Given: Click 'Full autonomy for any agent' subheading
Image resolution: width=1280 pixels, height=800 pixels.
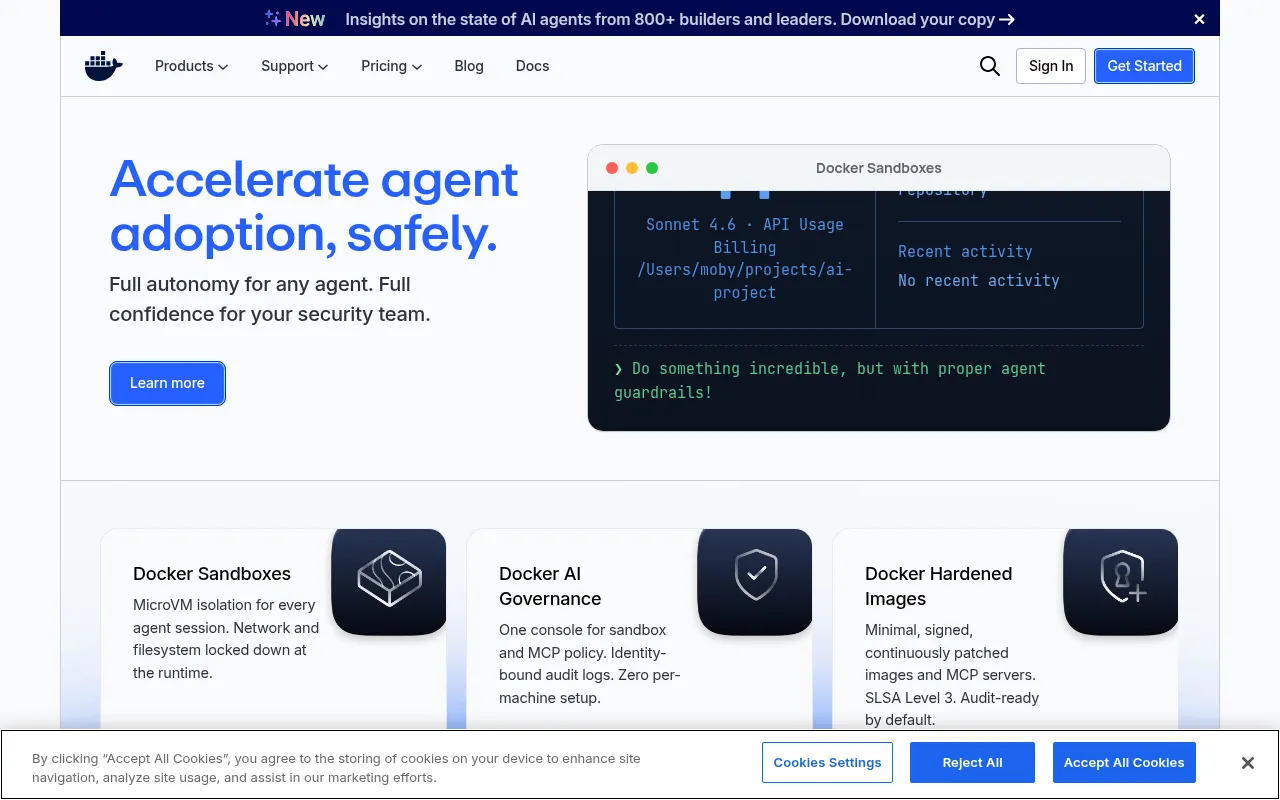Looking at the screenshot, I should click(270, 299).
